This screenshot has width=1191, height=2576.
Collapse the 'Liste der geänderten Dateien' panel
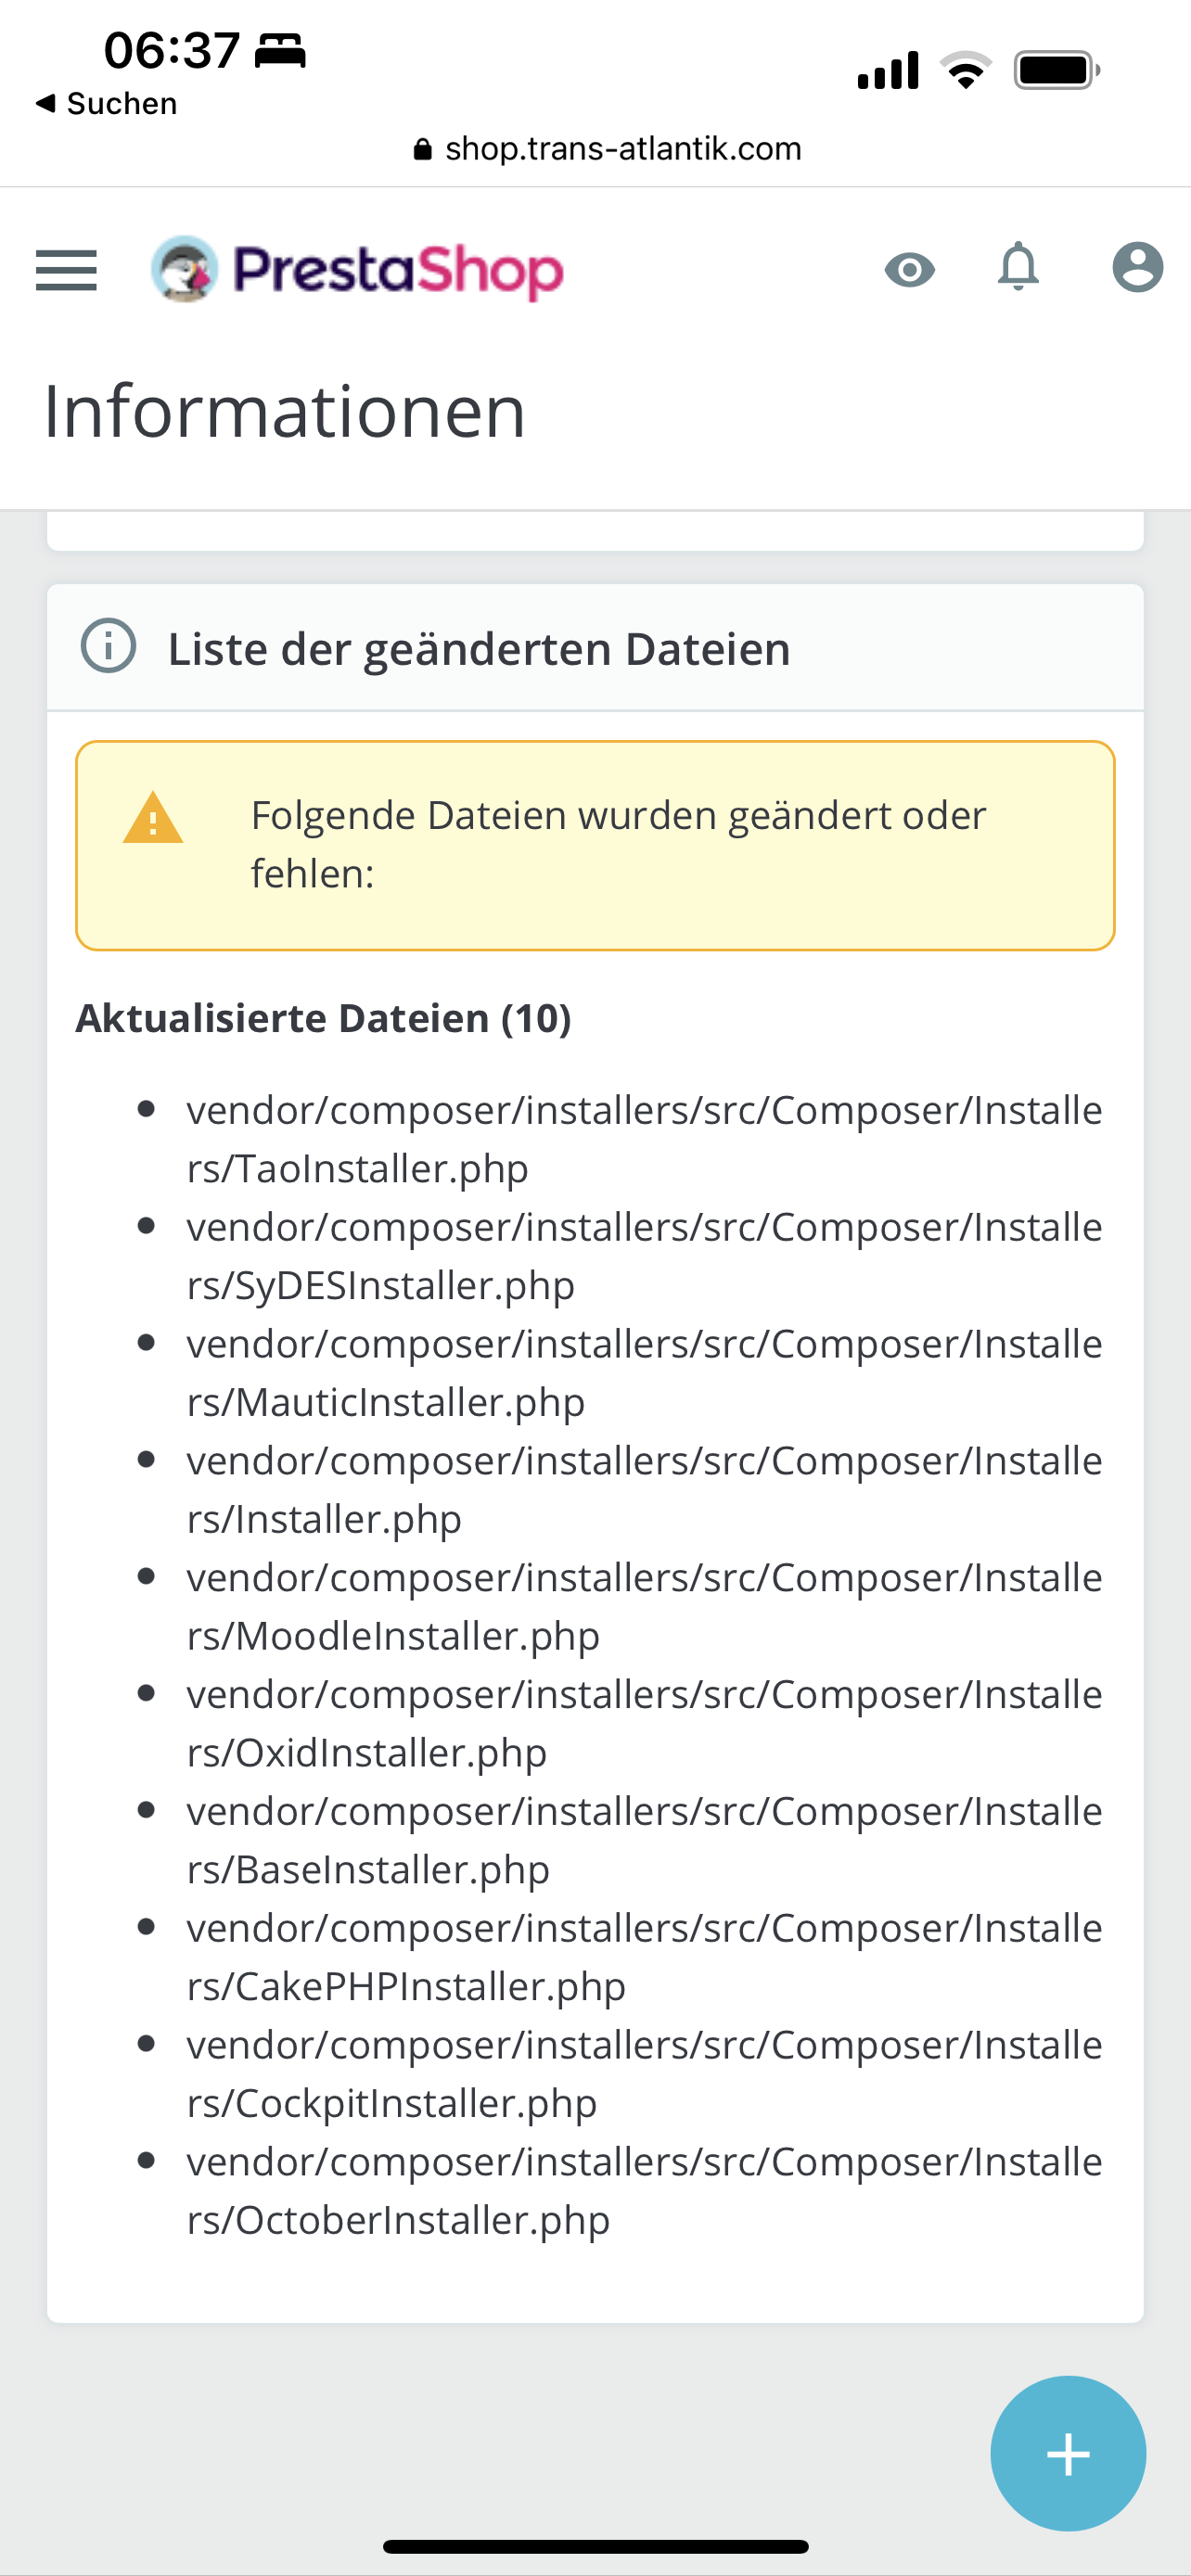478,648
